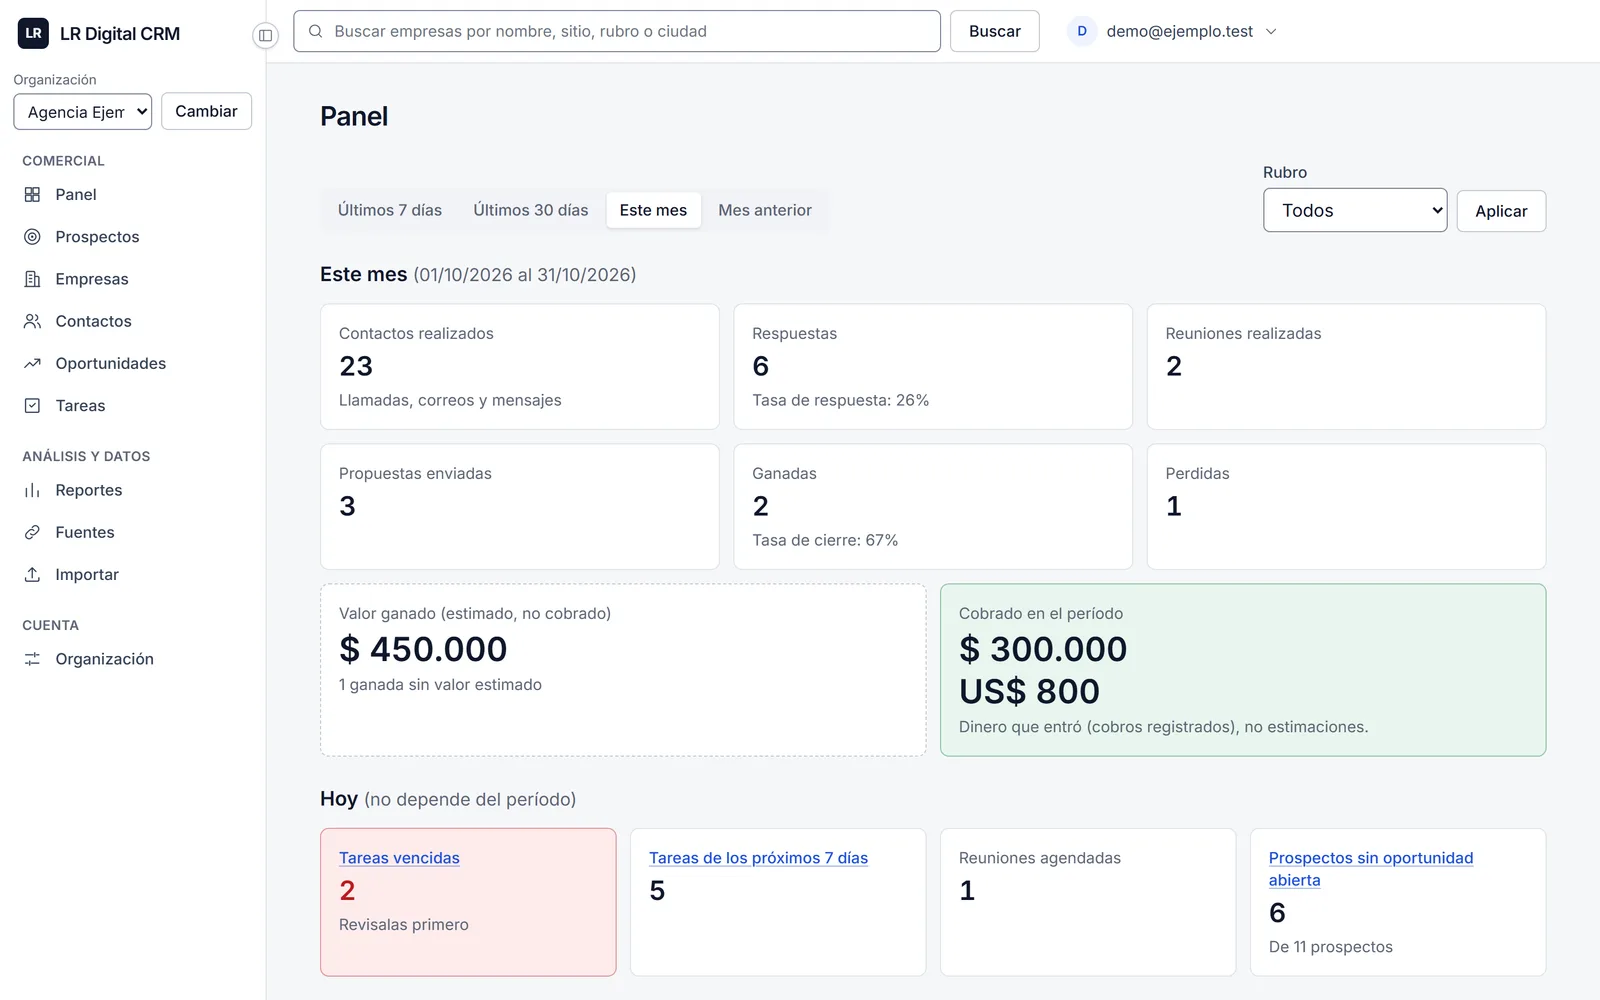The height and width of the screenshot is (1000, 1600).
Task: Select the Este mes tab
Action: point(653,210)
